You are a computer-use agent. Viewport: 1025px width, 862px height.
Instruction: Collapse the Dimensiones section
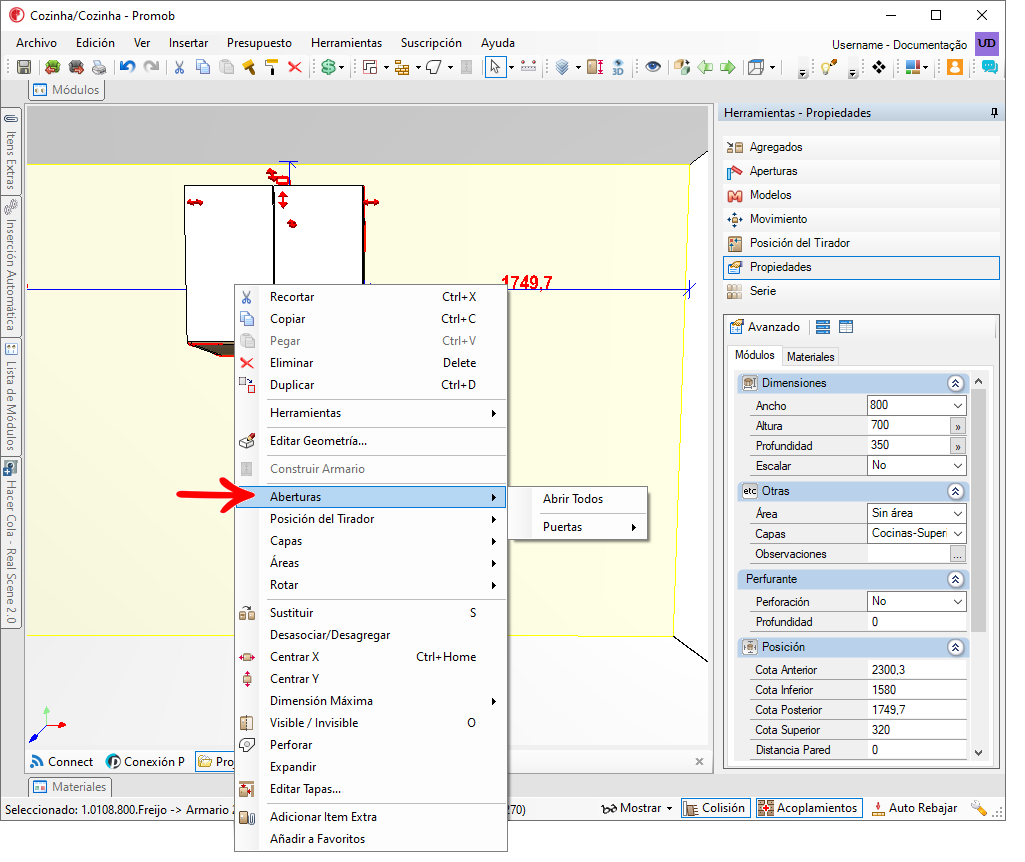pyautogui.click(x=955, y=384)
